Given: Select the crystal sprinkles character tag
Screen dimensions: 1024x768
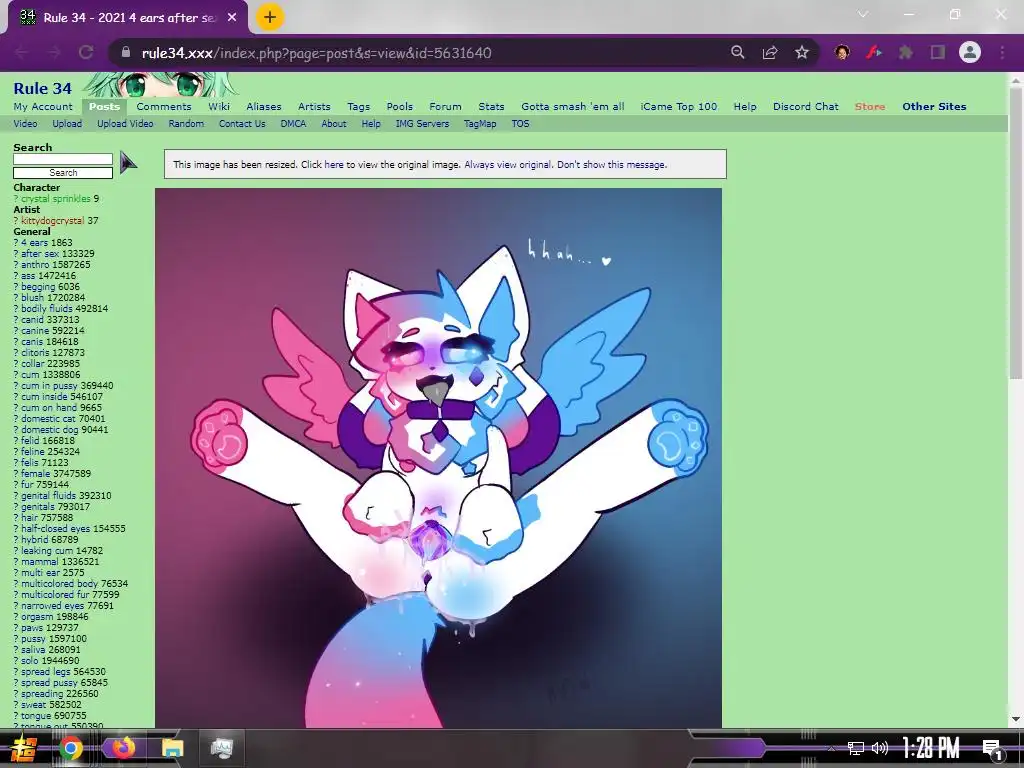Looking at the screenshot, I should [x=56, y=199].
